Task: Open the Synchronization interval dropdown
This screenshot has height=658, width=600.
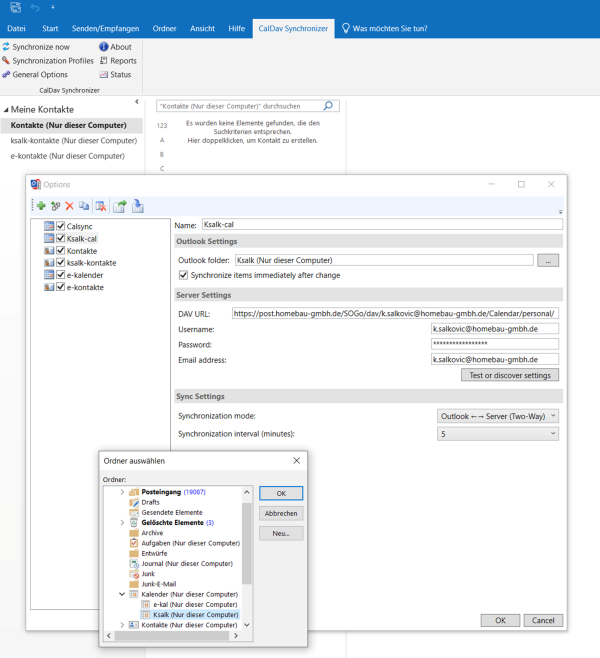Action: tap(497, 434)
